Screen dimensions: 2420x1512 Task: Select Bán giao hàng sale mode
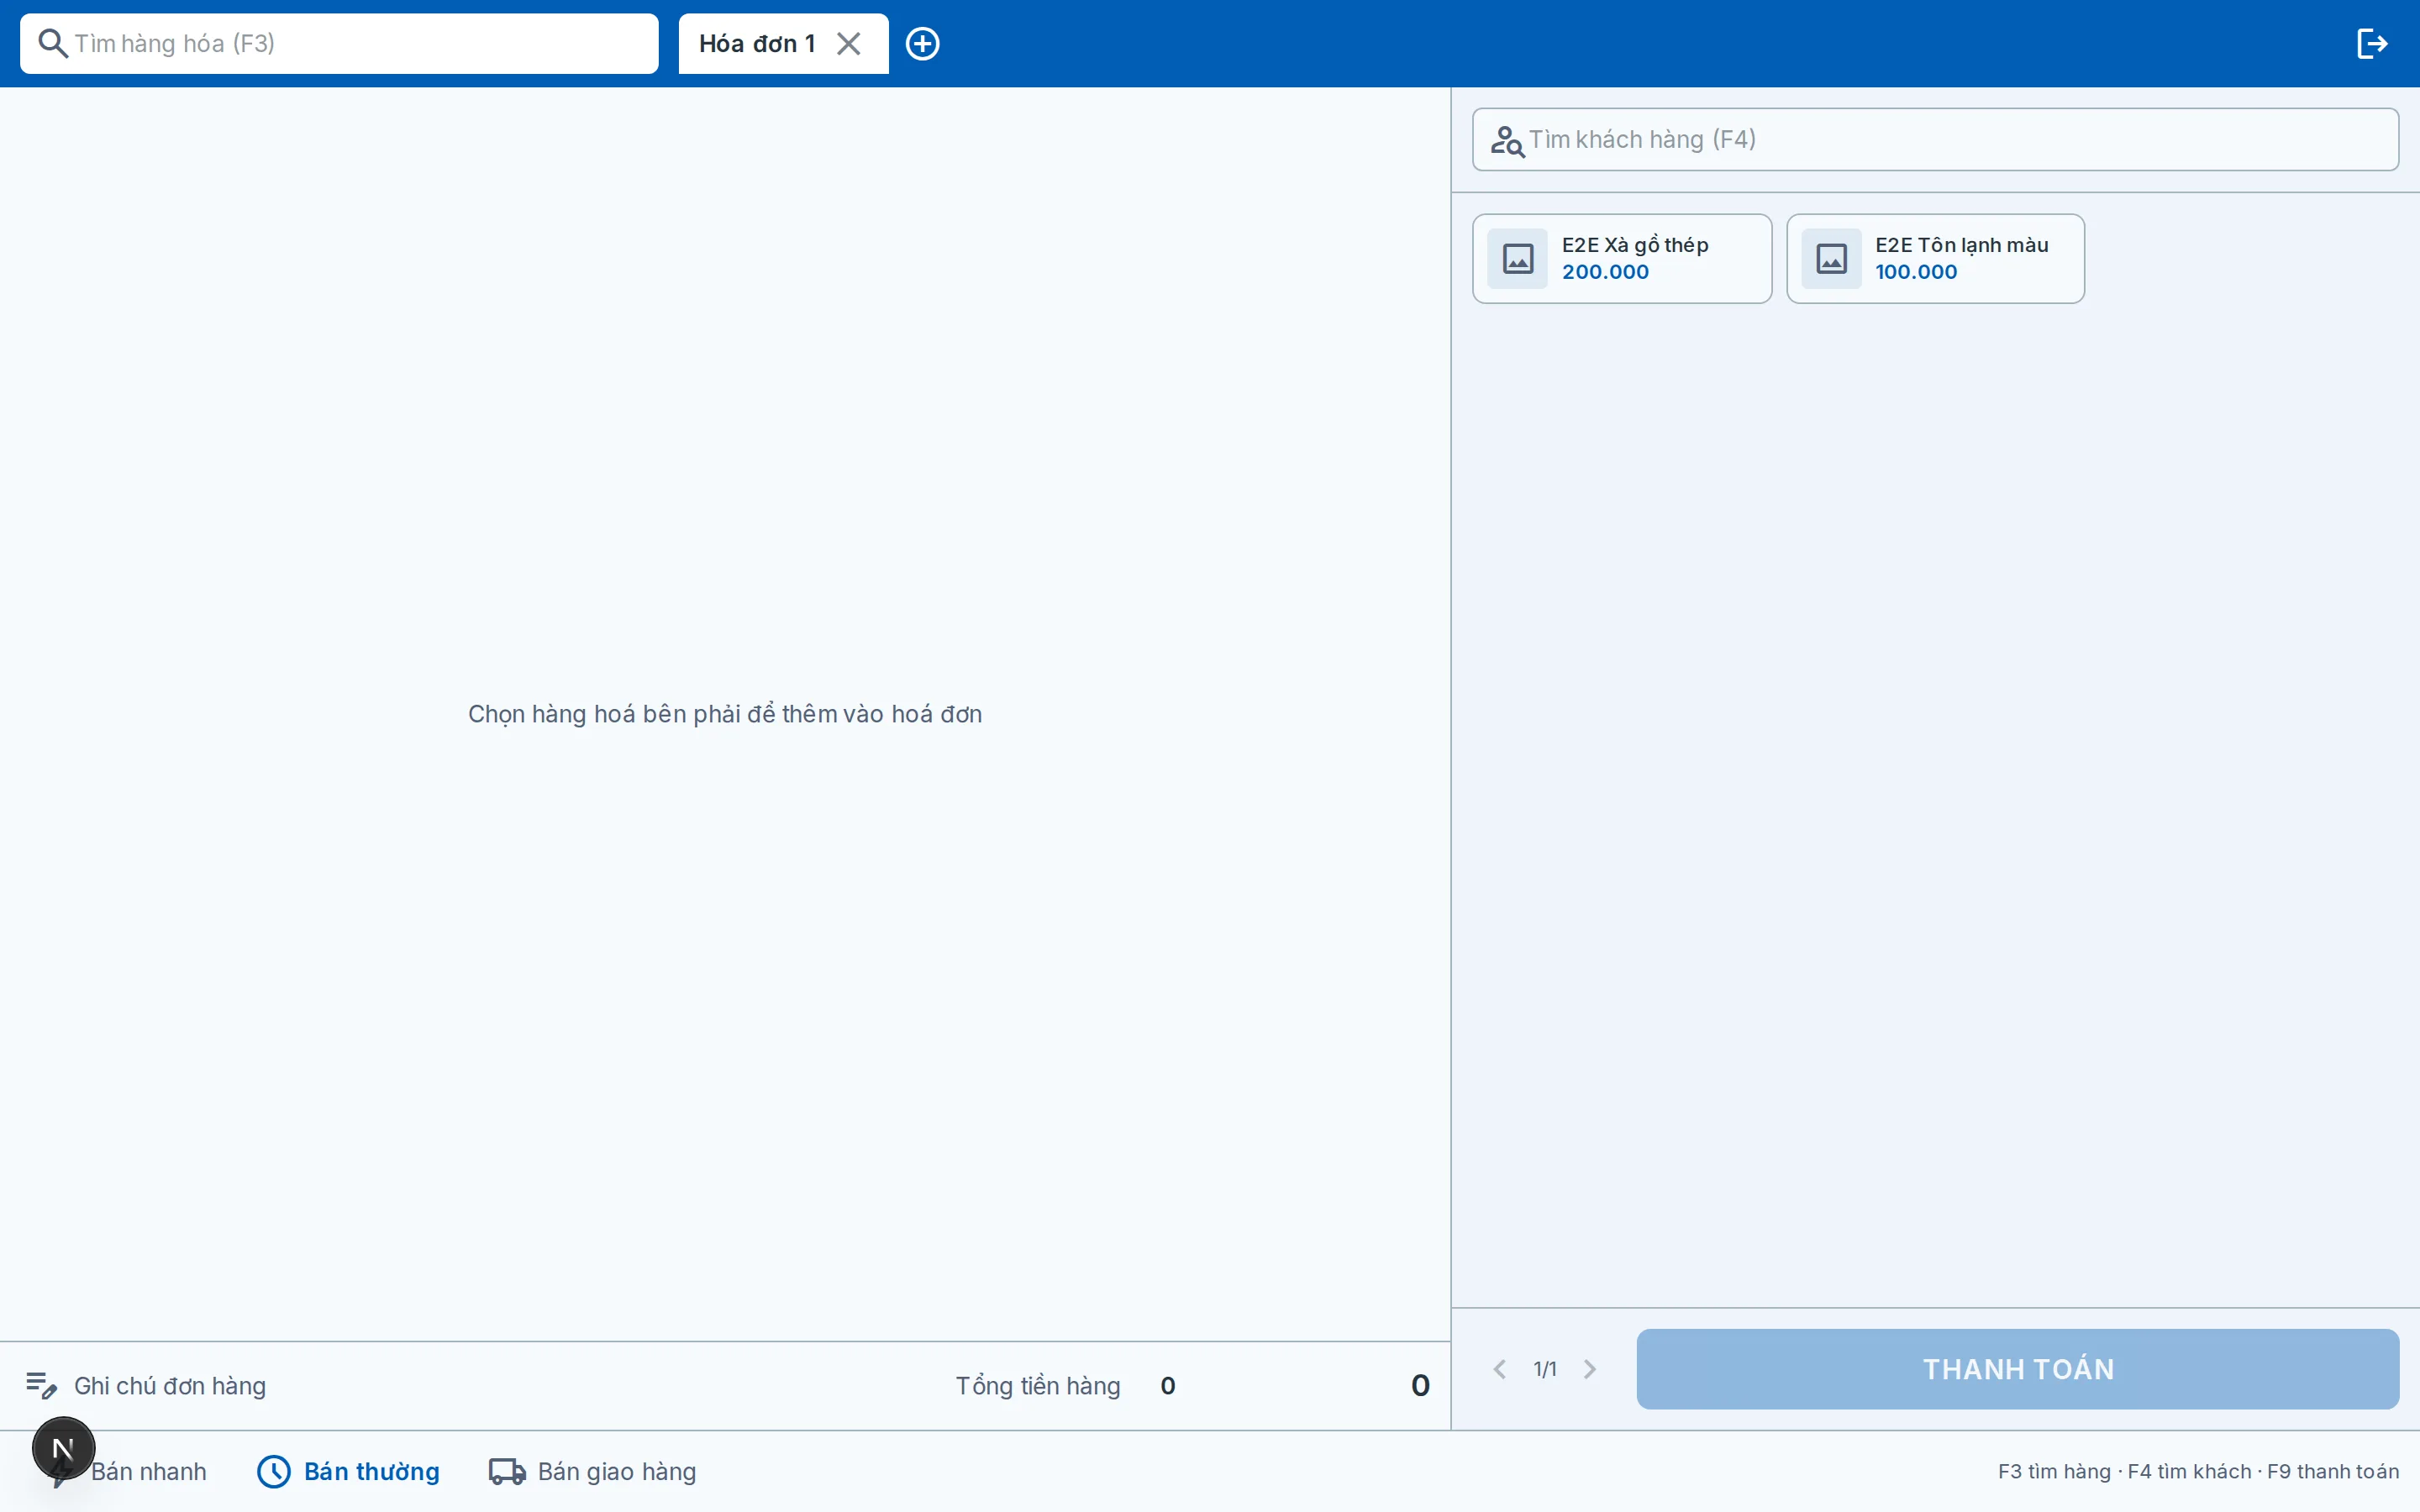click(592, 1472)
